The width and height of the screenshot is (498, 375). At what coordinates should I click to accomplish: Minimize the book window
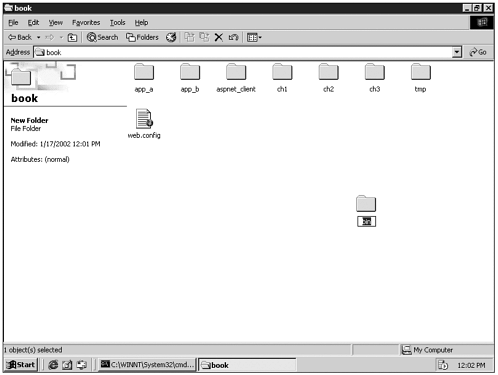pos(467,8)
